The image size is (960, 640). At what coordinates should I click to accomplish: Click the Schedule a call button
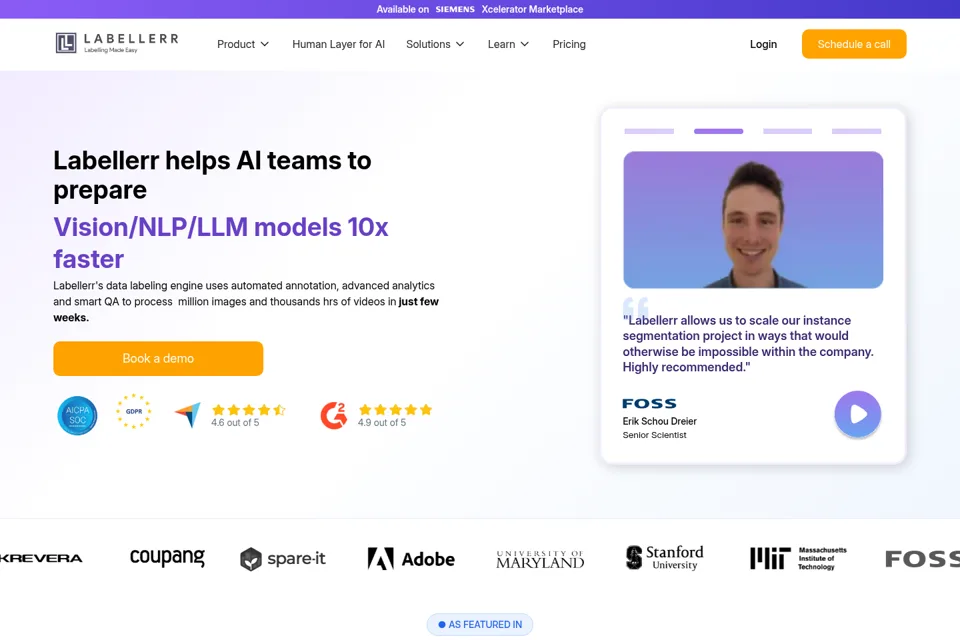click(854, 44)
